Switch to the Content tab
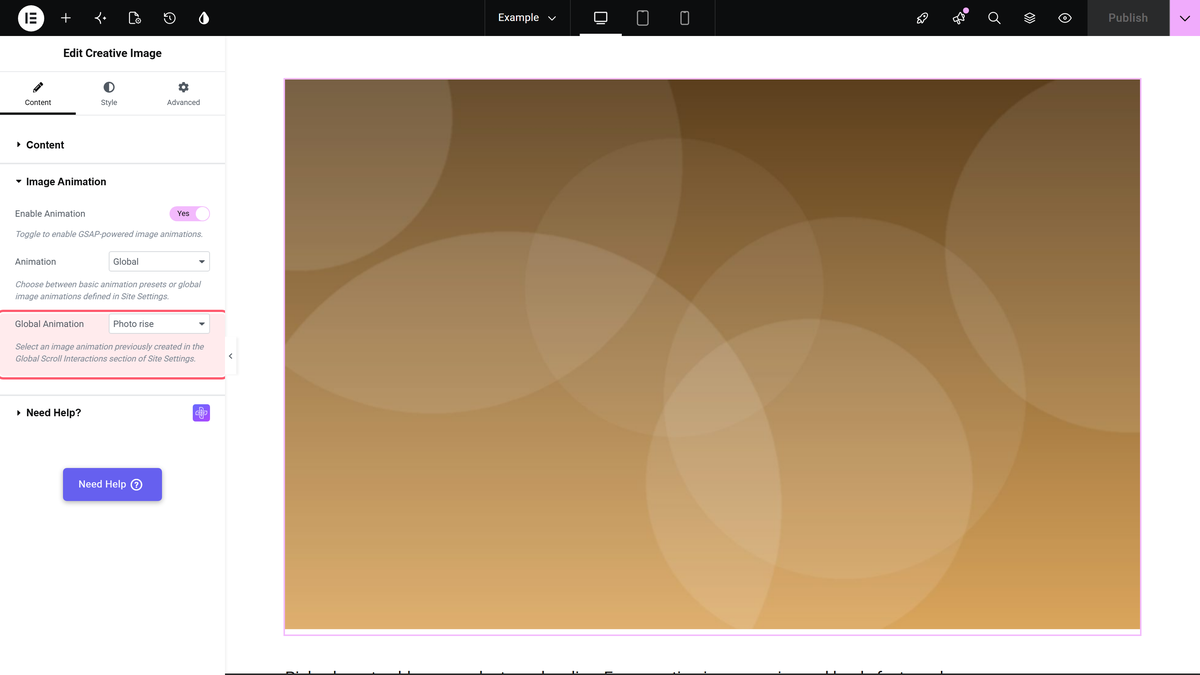Viewport: 1200px width, 675px height. (x=38, y=95)
